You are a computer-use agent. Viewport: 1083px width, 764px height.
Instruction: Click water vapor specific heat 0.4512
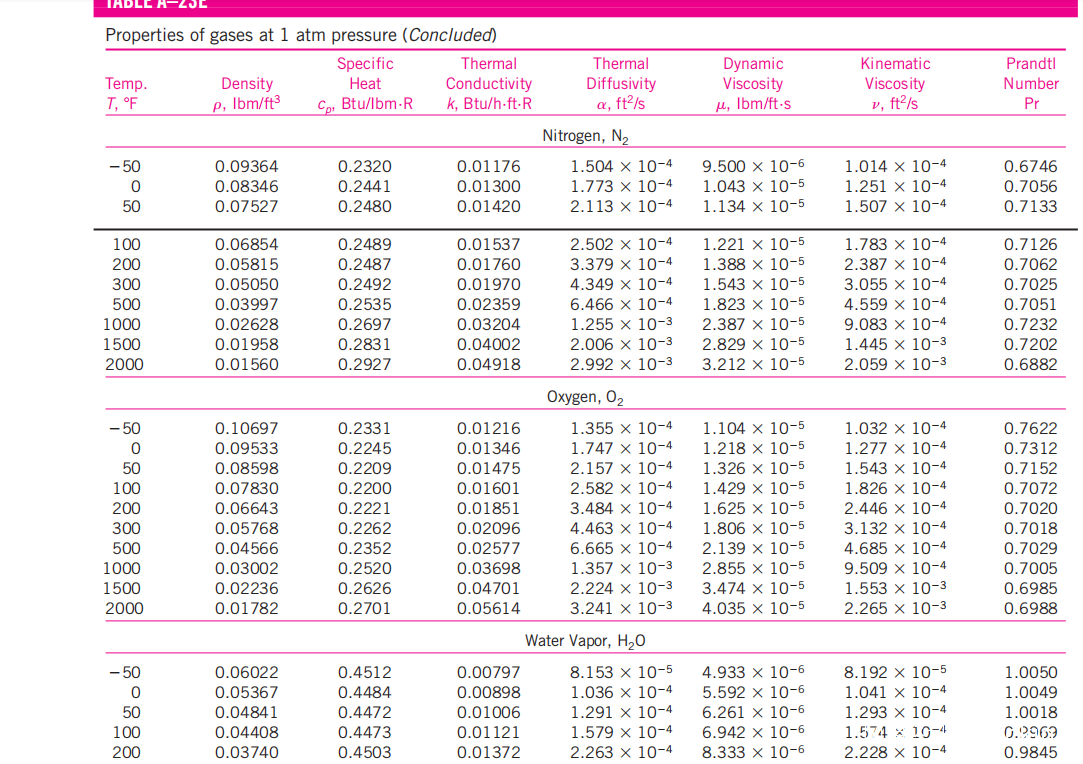[365, 673]
